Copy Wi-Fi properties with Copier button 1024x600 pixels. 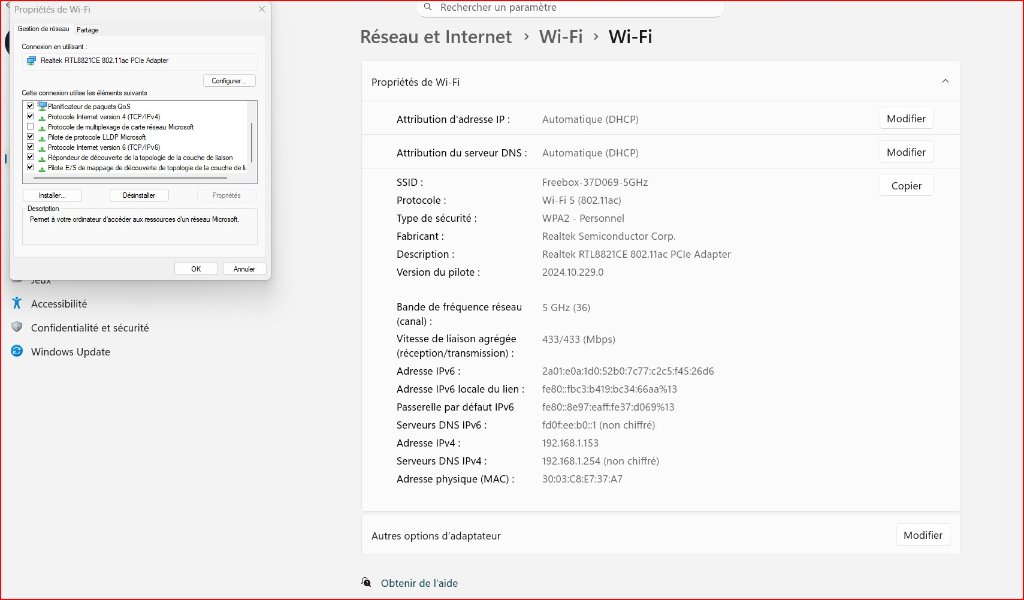906,186
